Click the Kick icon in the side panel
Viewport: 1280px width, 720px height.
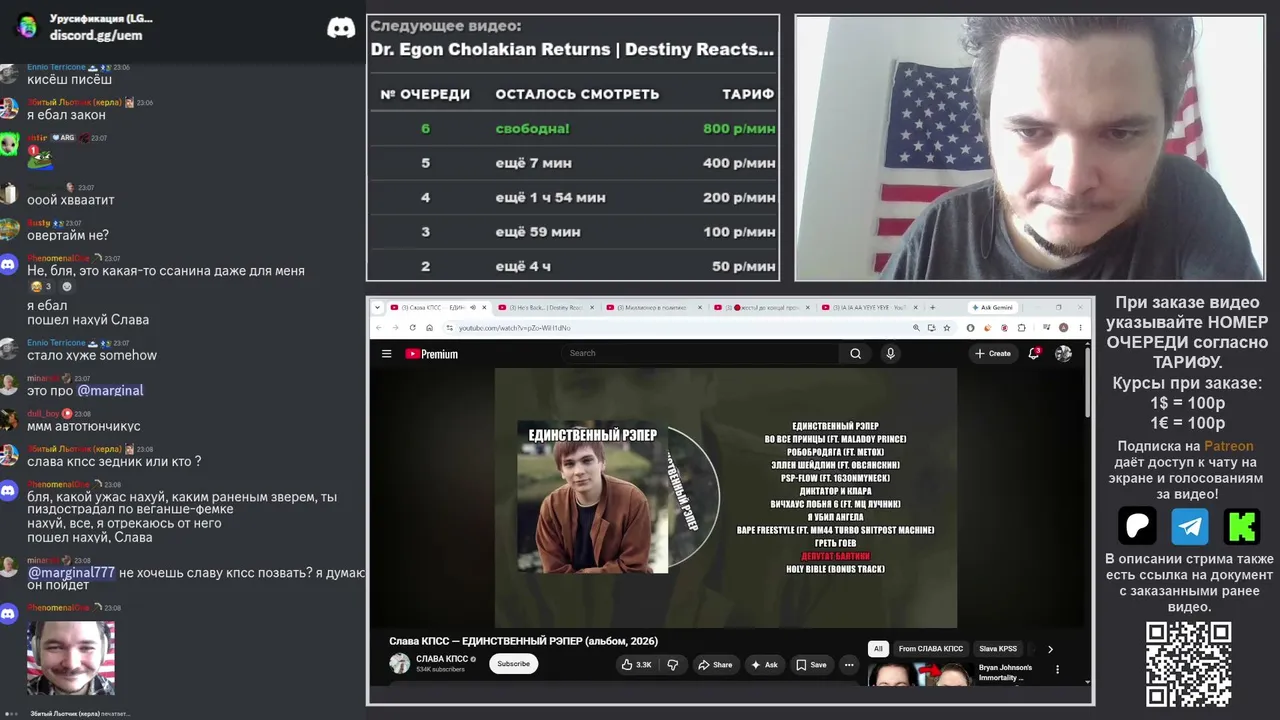(x=1242, y=526)
